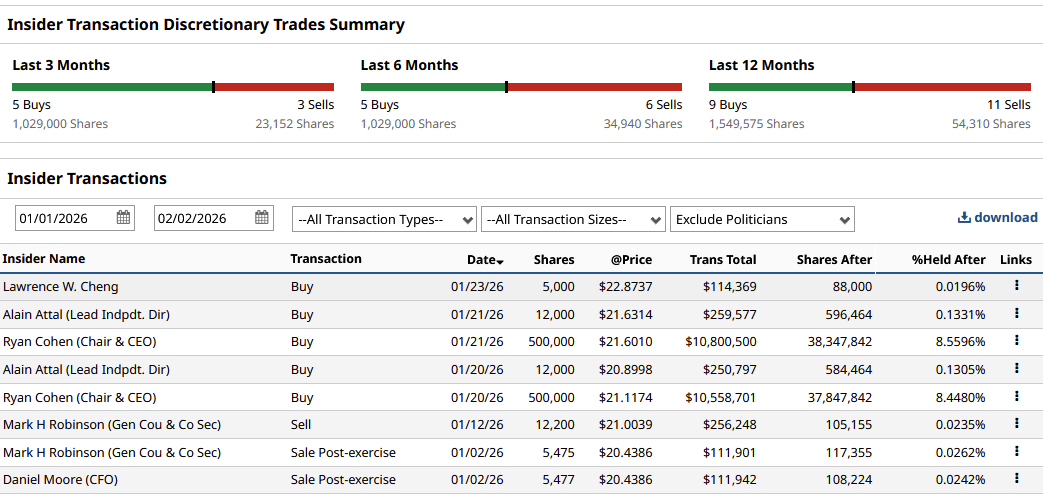
Task: Click Ryan Cohen name in 01/20/26 row
Action: (x=79, y=397)
